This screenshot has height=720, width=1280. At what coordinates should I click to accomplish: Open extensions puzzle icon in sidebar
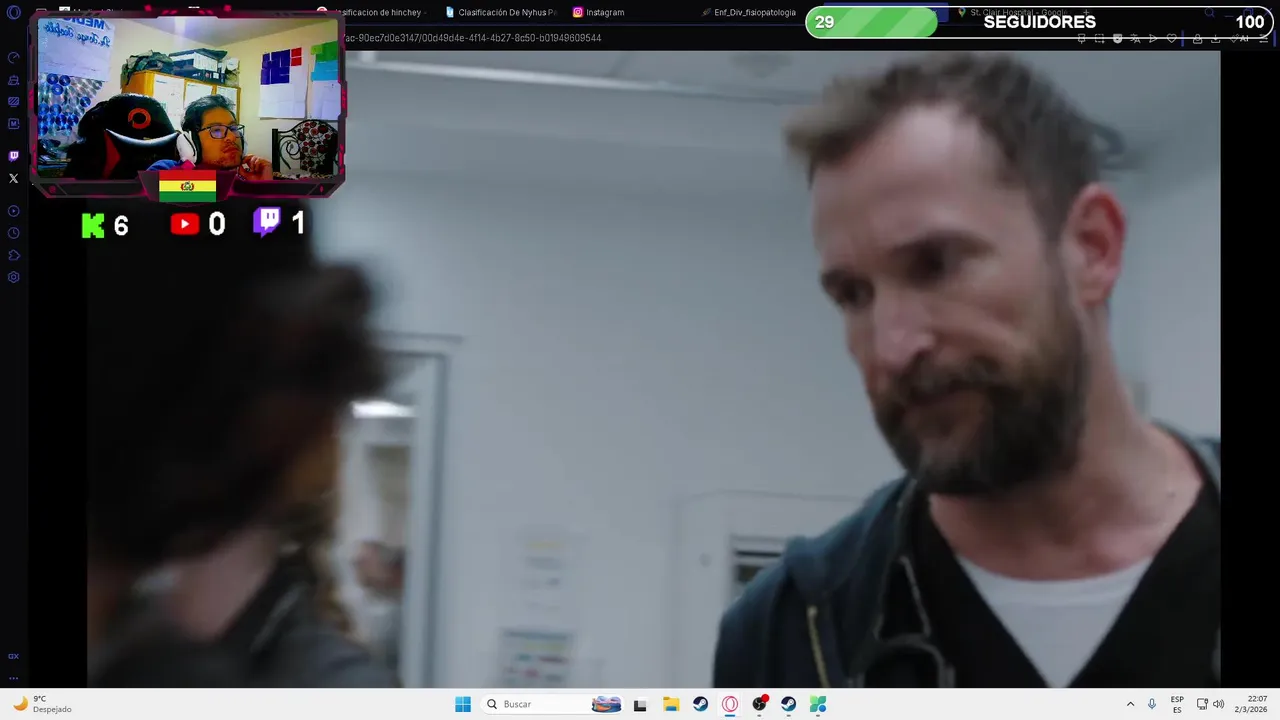[13, 255]
